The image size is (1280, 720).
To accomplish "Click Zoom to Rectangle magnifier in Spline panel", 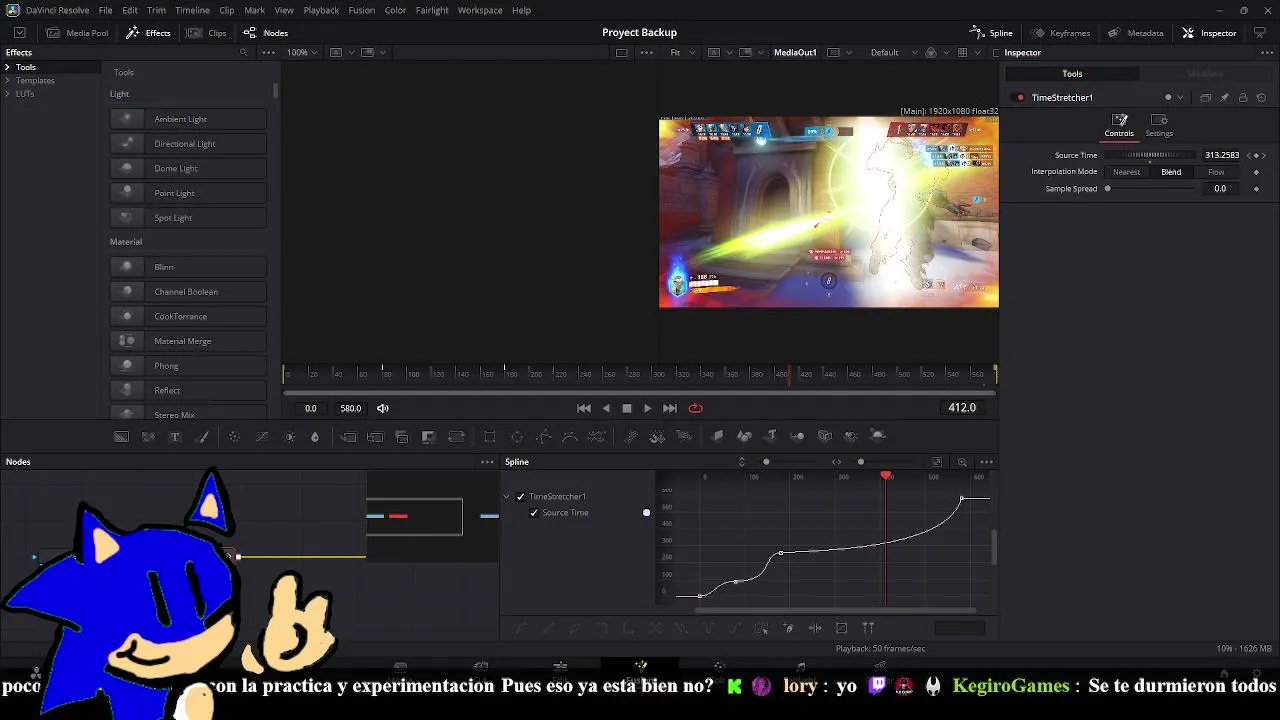I will point(962,462).
